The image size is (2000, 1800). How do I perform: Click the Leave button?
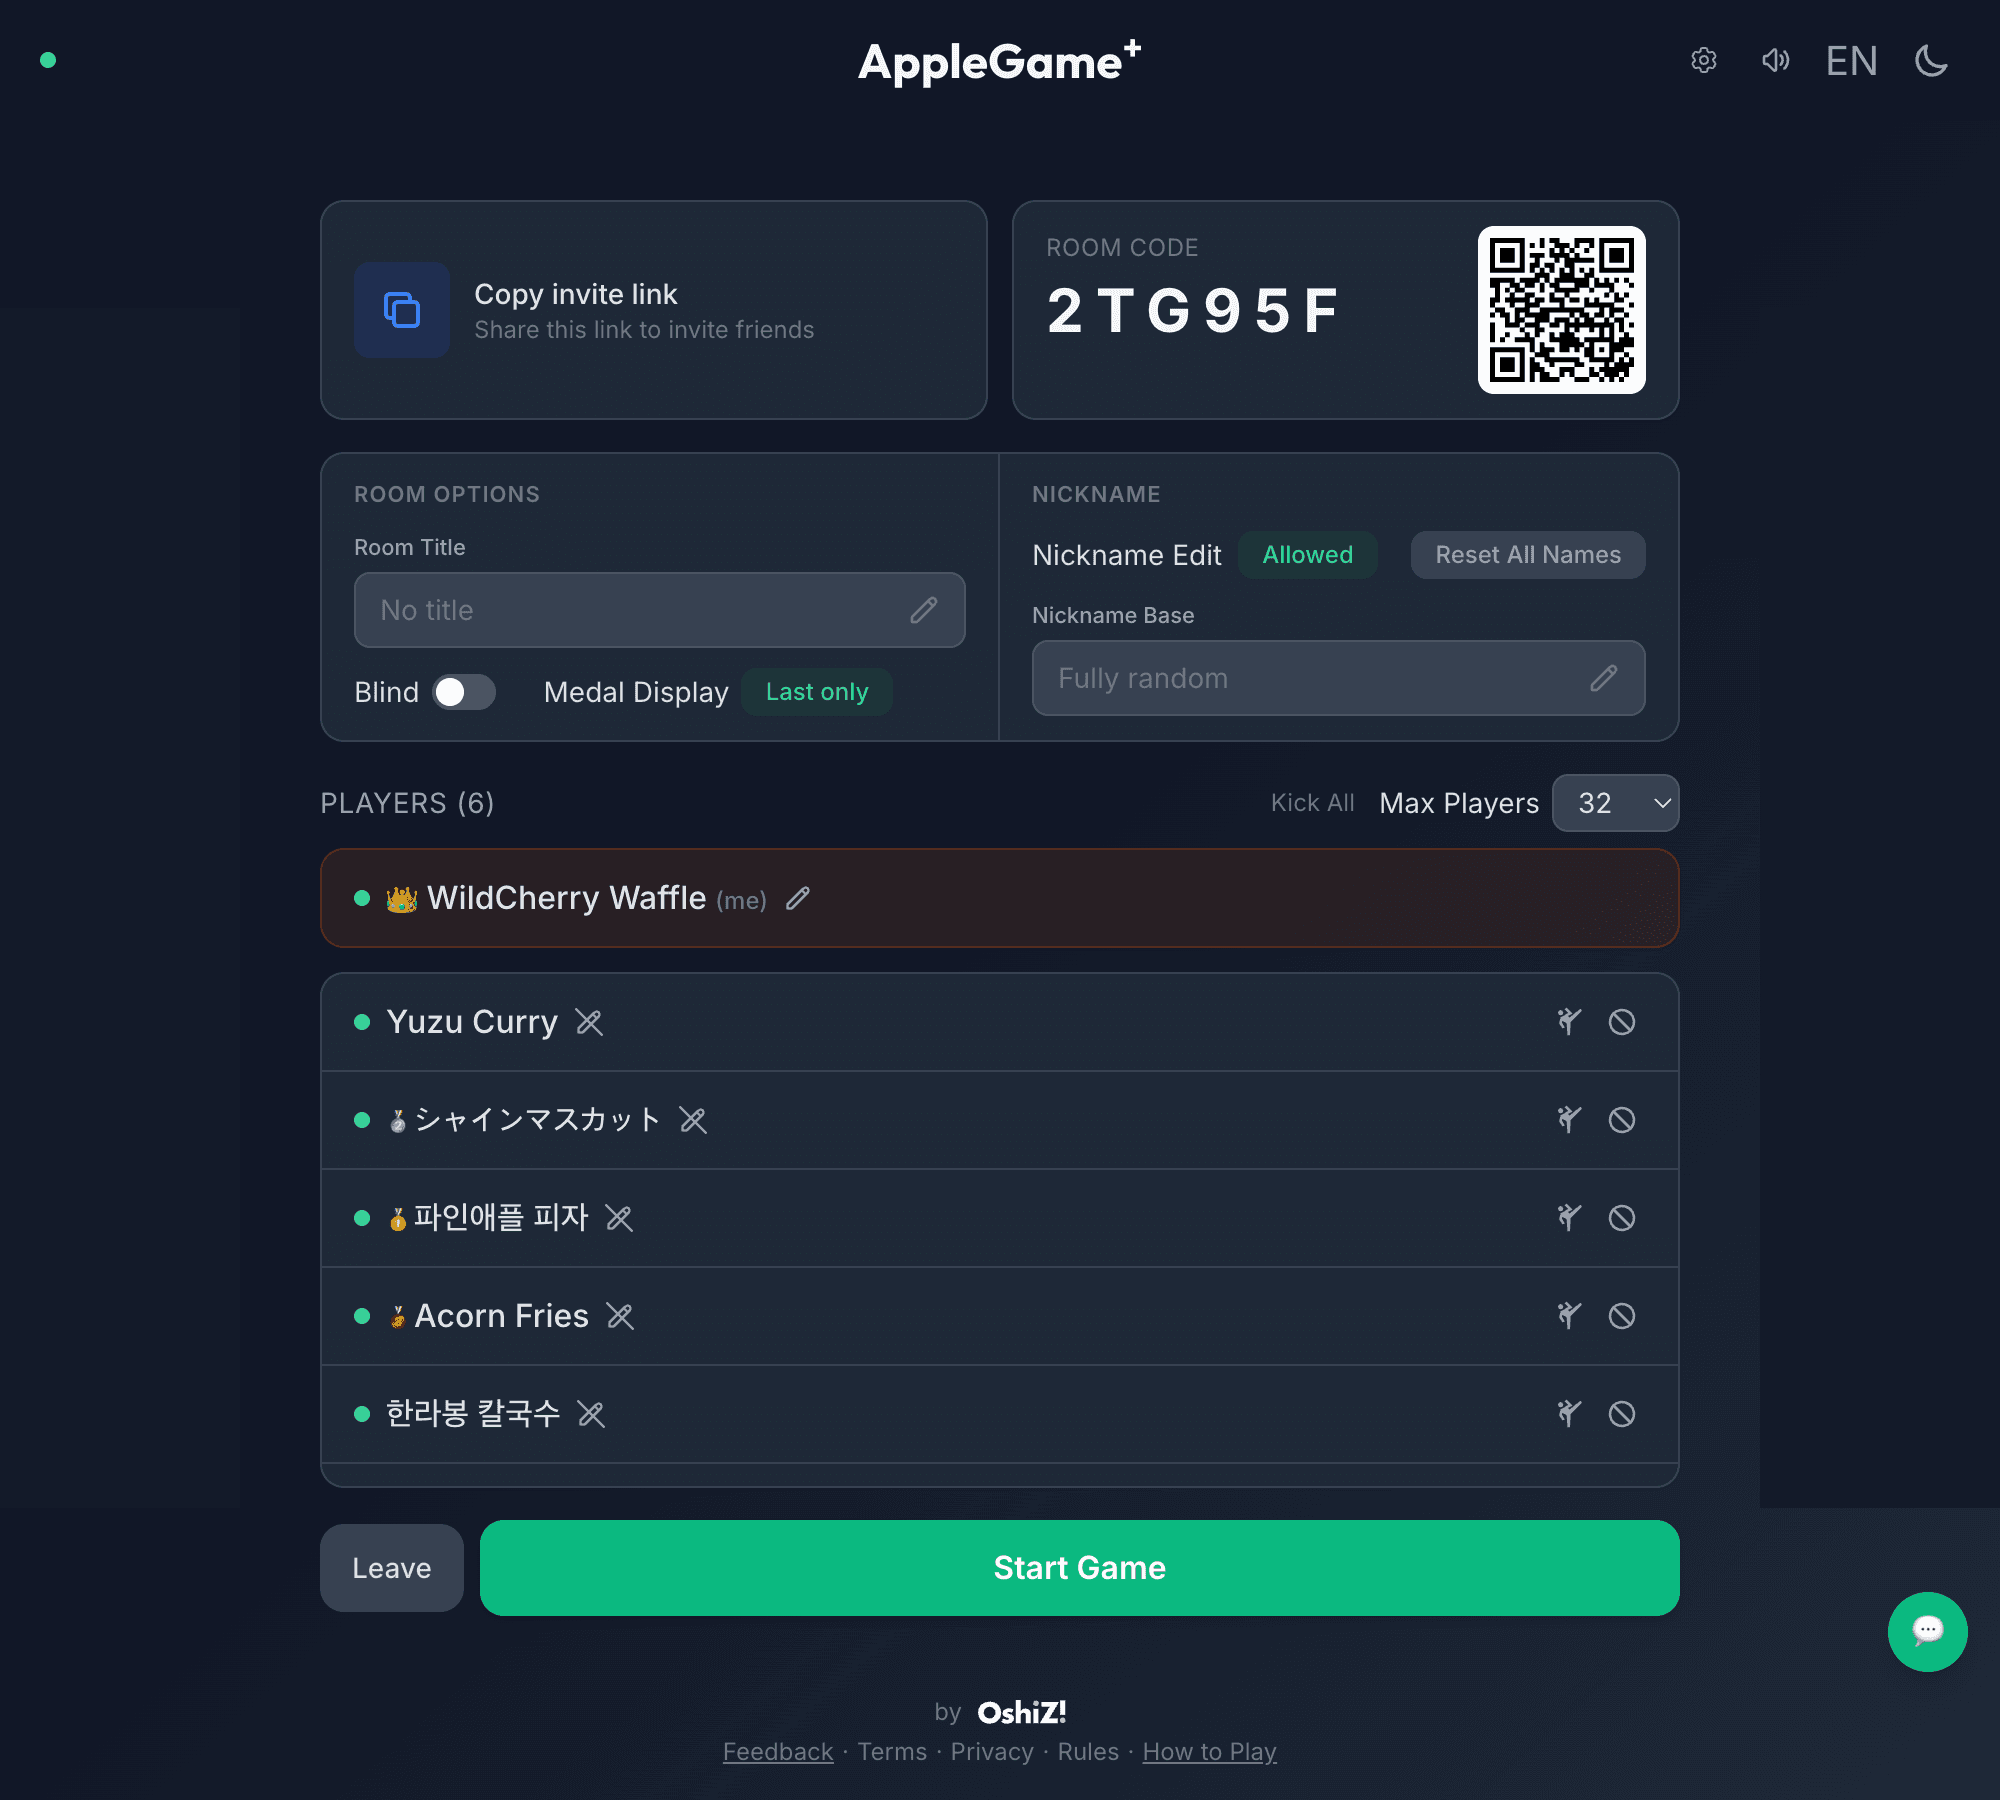coord(391,1568)
